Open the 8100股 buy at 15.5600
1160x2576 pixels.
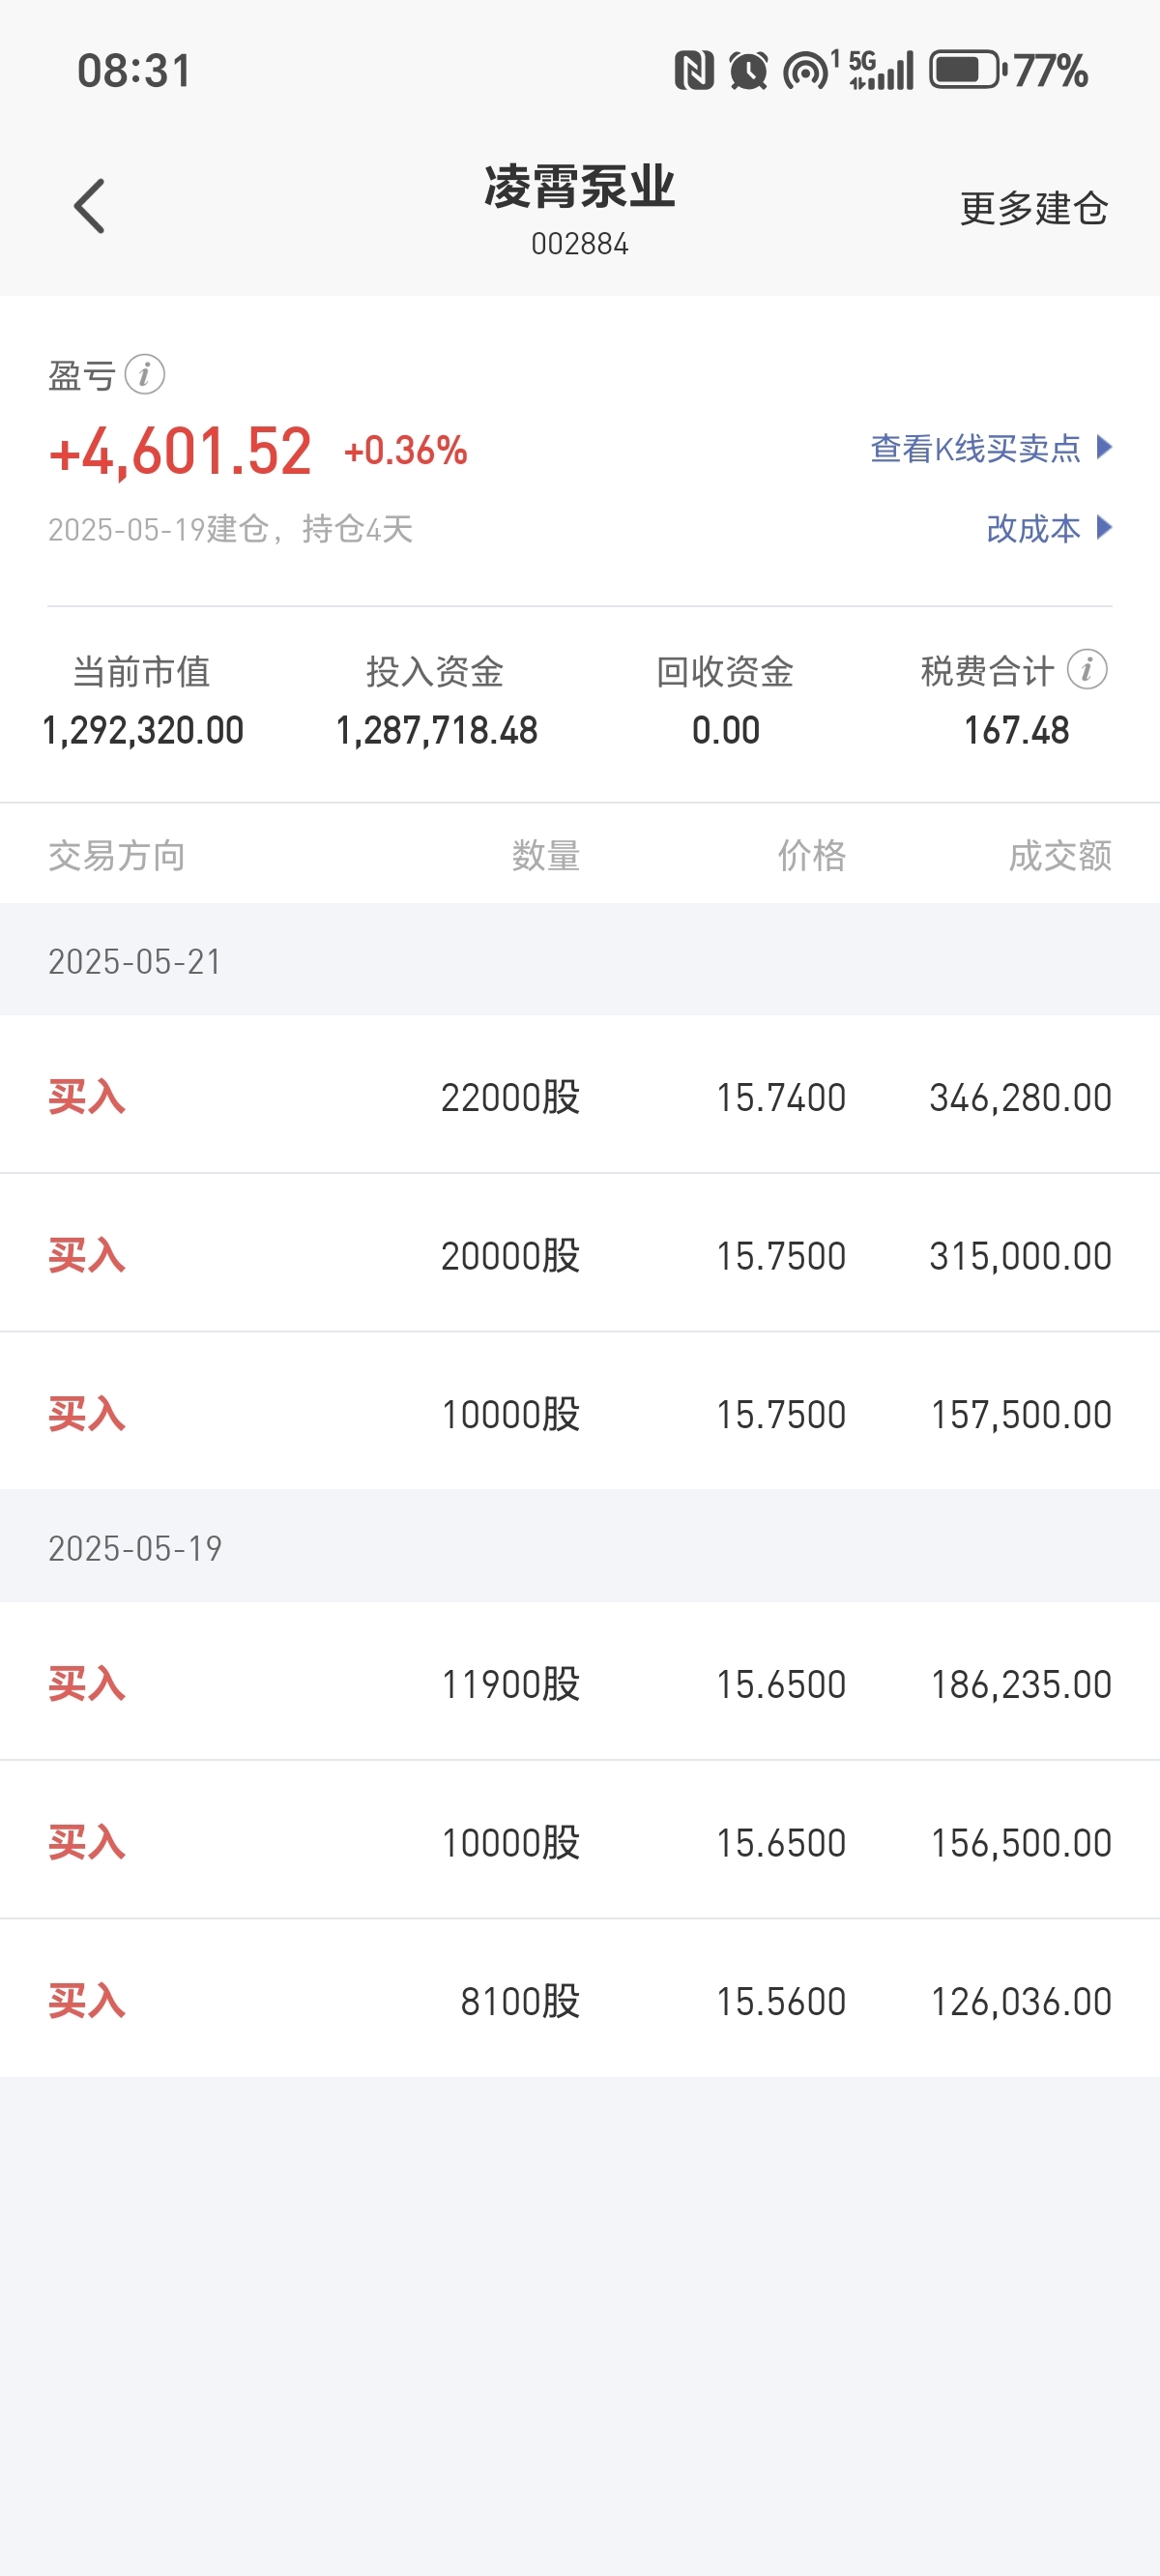[x=580, y=1999]
